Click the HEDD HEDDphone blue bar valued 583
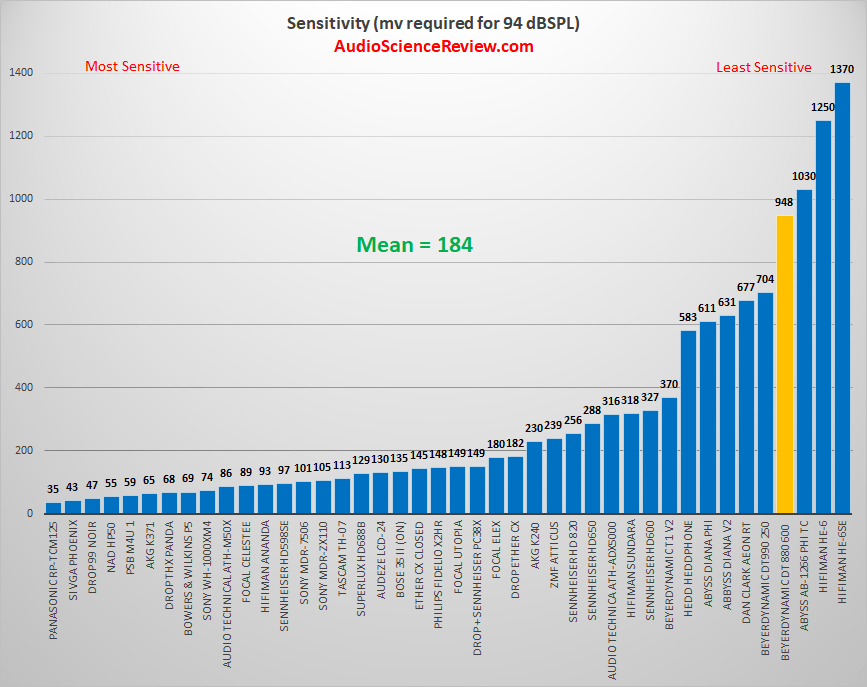Image resolution: width=867 pixels, height=687 pixels. coord(688,421)
